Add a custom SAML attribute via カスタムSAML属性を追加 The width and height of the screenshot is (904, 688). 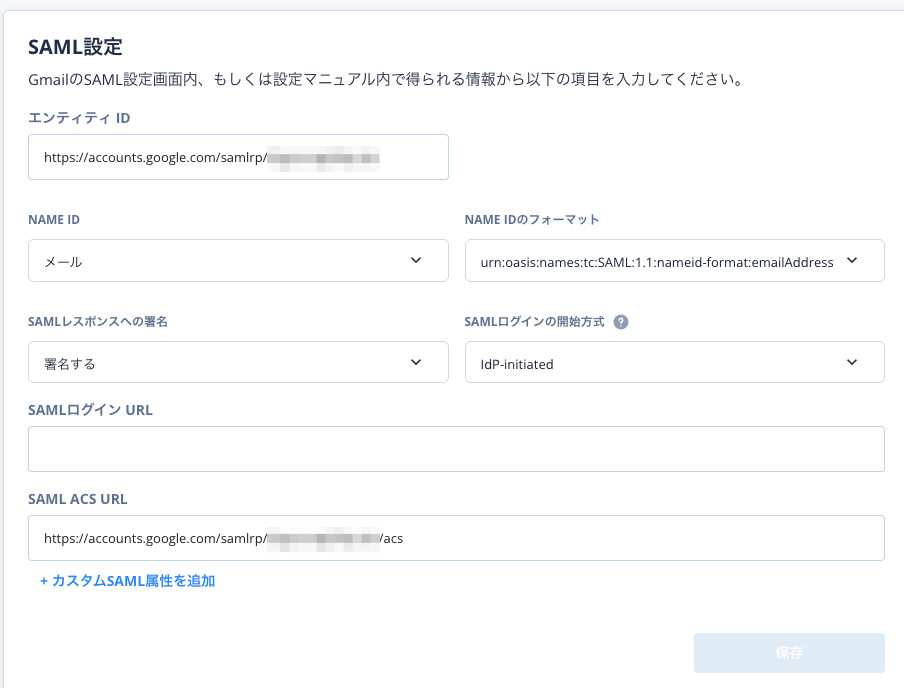tap(127, 580)
